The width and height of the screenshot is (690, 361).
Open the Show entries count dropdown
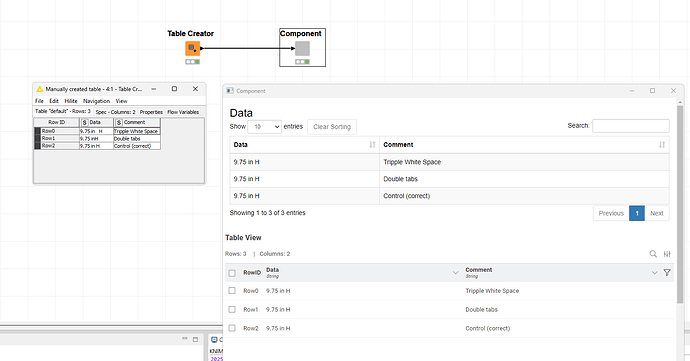coord(264,127)
